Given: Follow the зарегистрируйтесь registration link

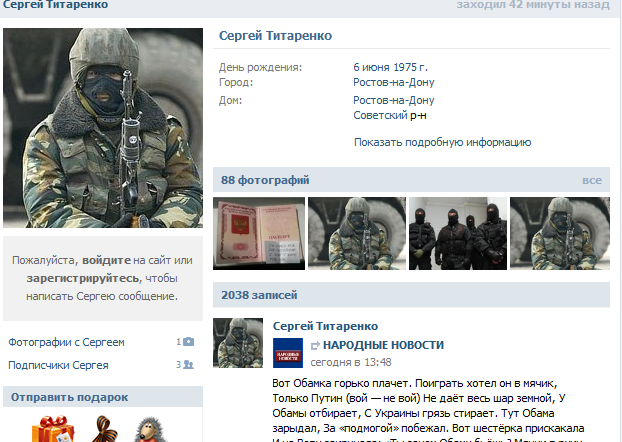Looking at the screenshot, I should [x=84, y=278].
